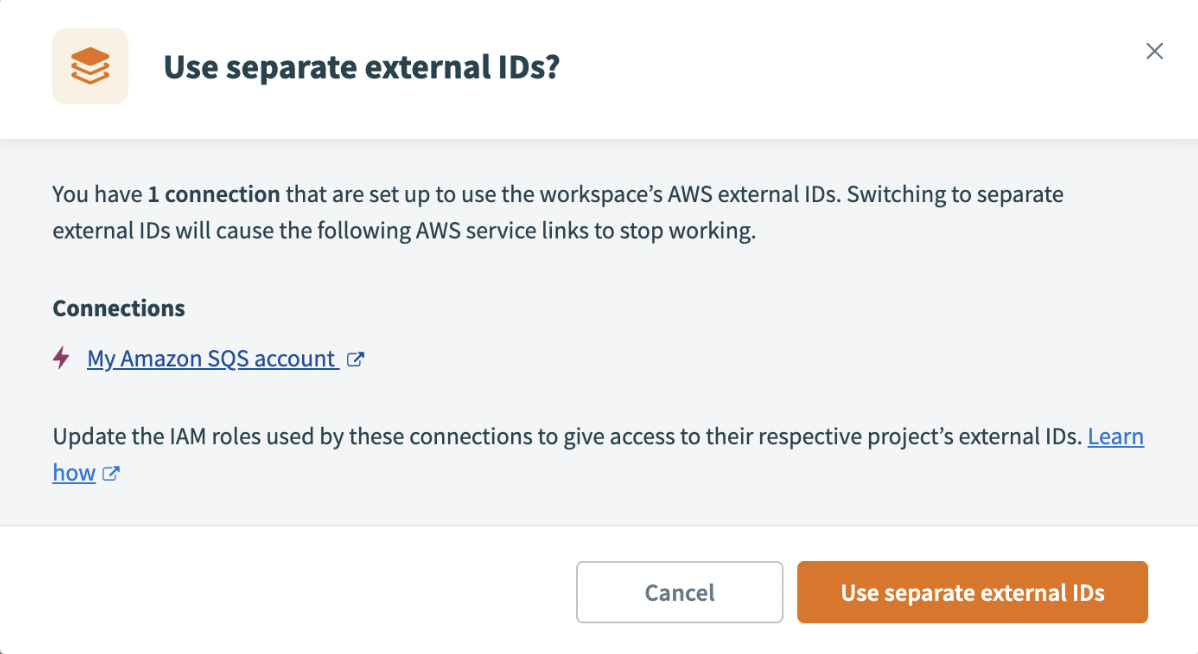Click the external link icon next to Learn how
Screen dimensions: 1198x654
[110, 473]
